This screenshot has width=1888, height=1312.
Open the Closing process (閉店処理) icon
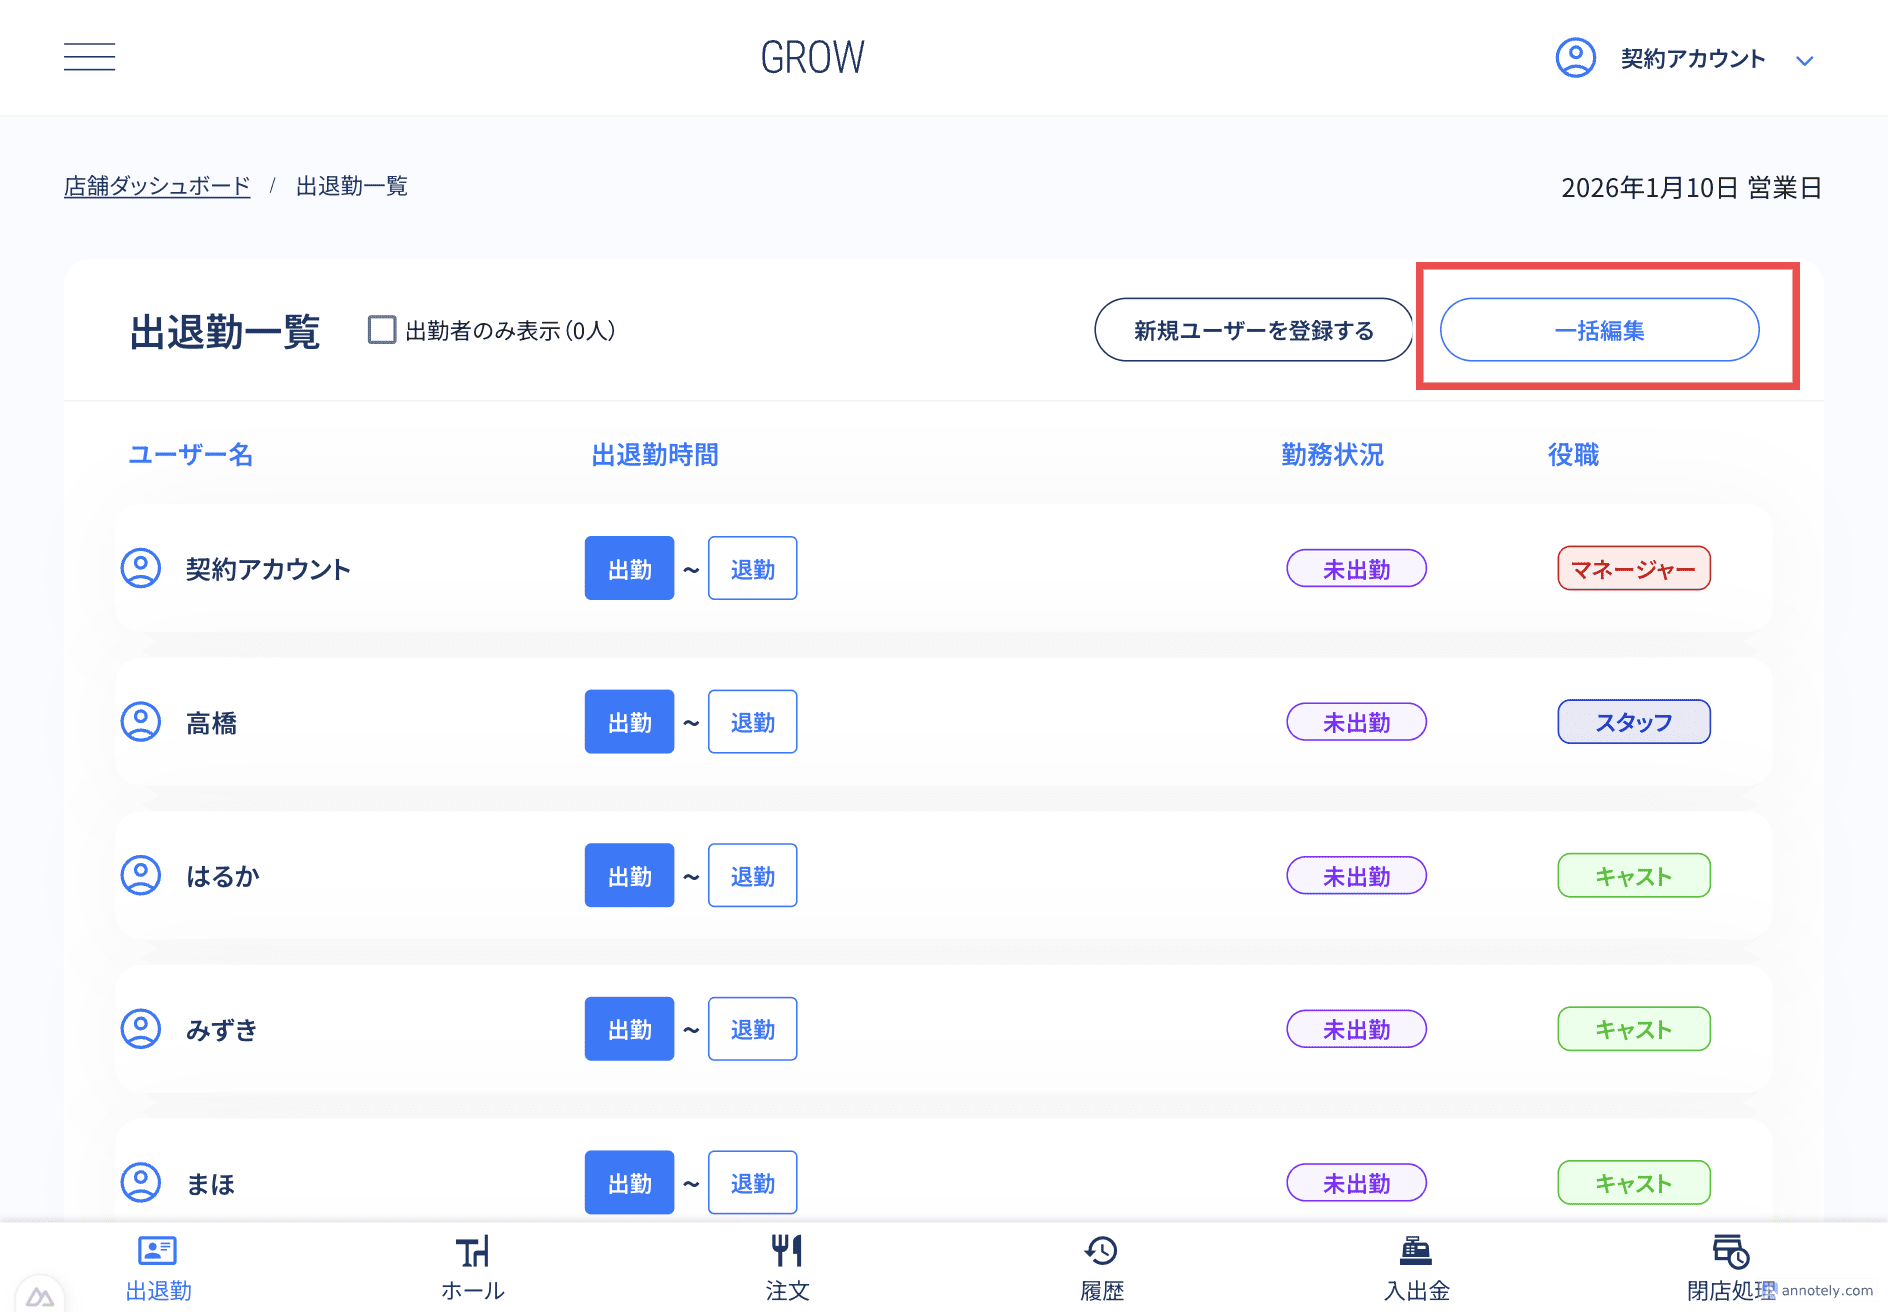click(x=1730, y=1252)
